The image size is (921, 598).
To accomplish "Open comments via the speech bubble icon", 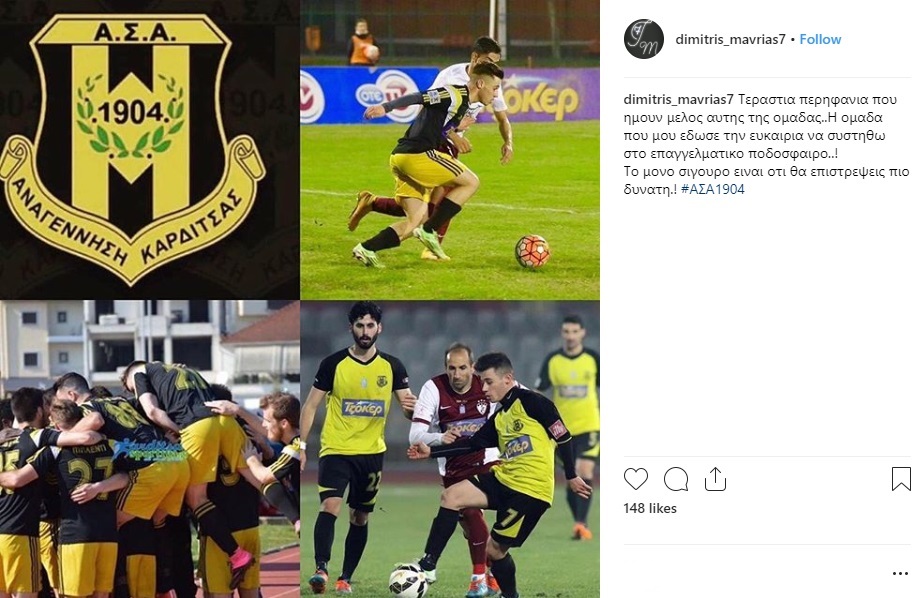I will 675,479.
